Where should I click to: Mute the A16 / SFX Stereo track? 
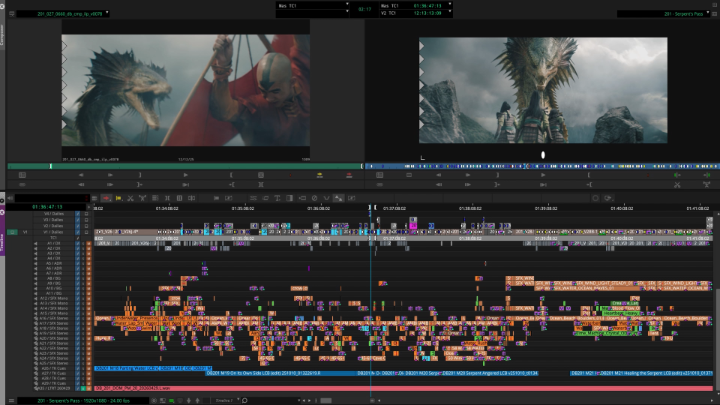(89, 318)
